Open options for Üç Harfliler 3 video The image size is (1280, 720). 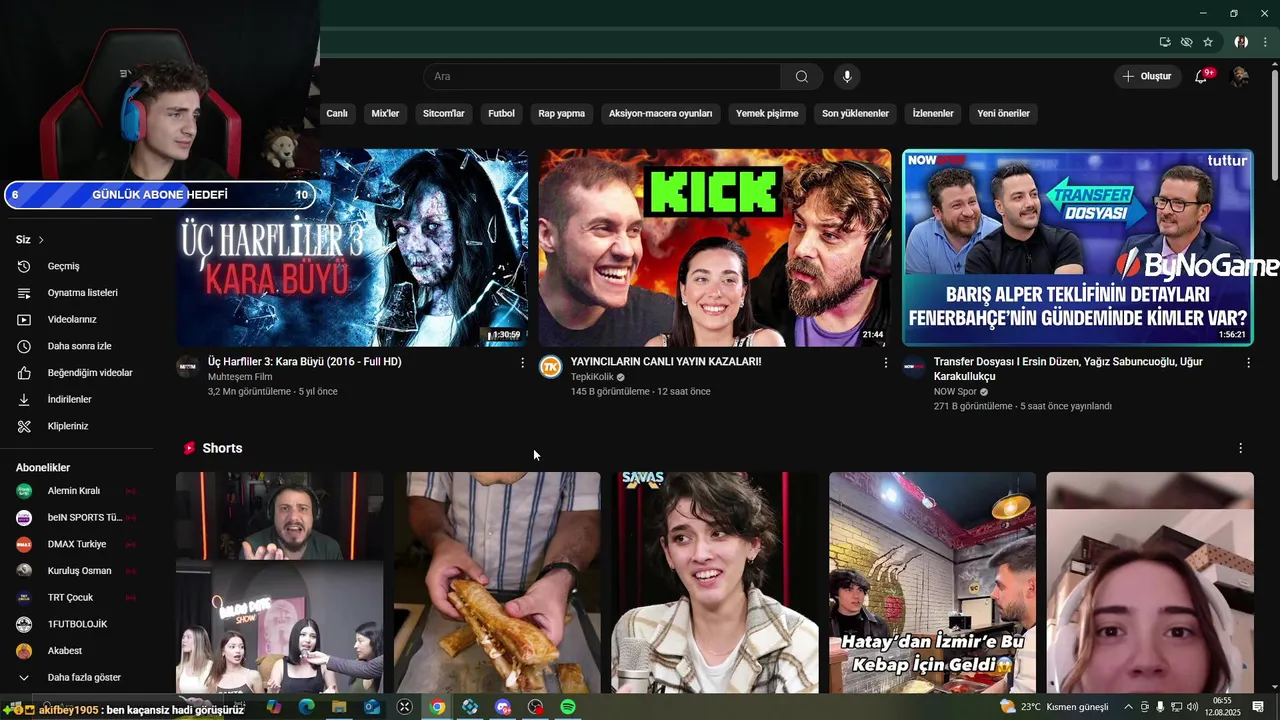tap(522, 363)
